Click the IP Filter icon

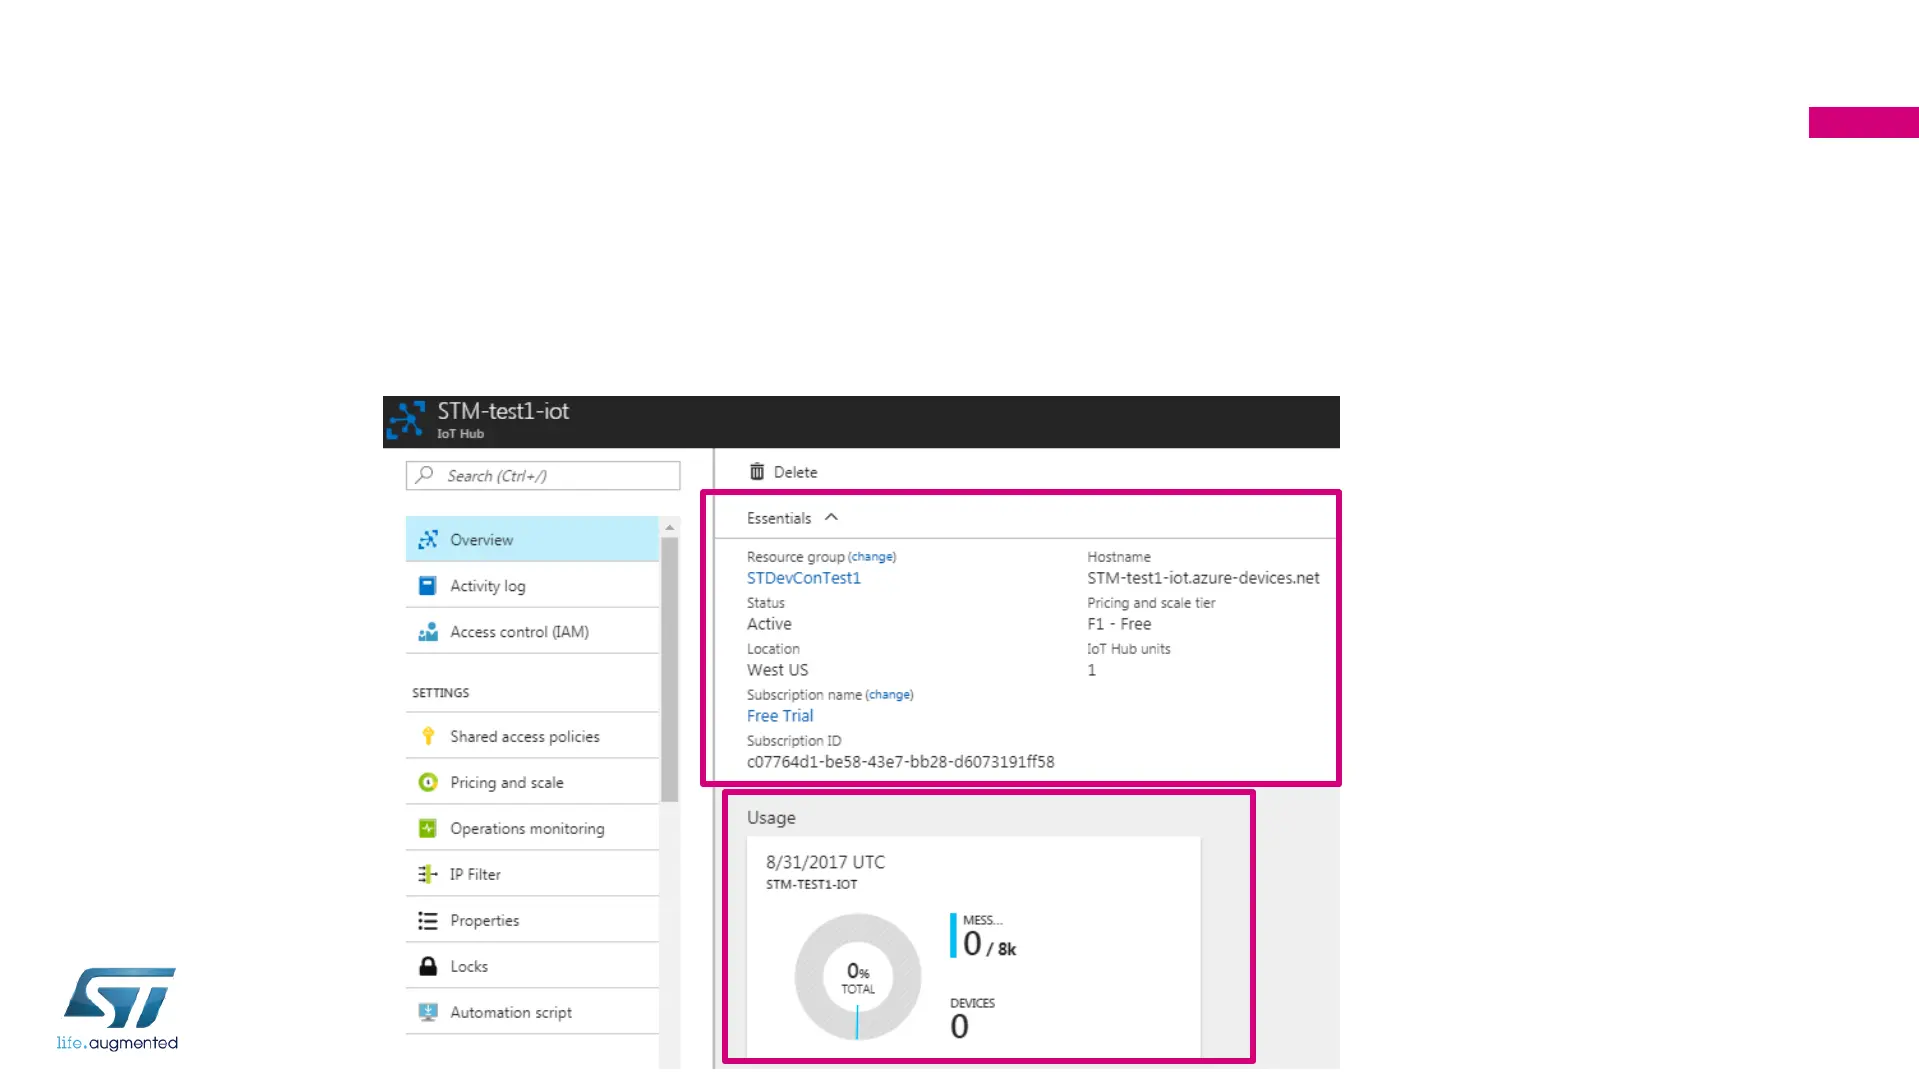[x=428, y=874]
